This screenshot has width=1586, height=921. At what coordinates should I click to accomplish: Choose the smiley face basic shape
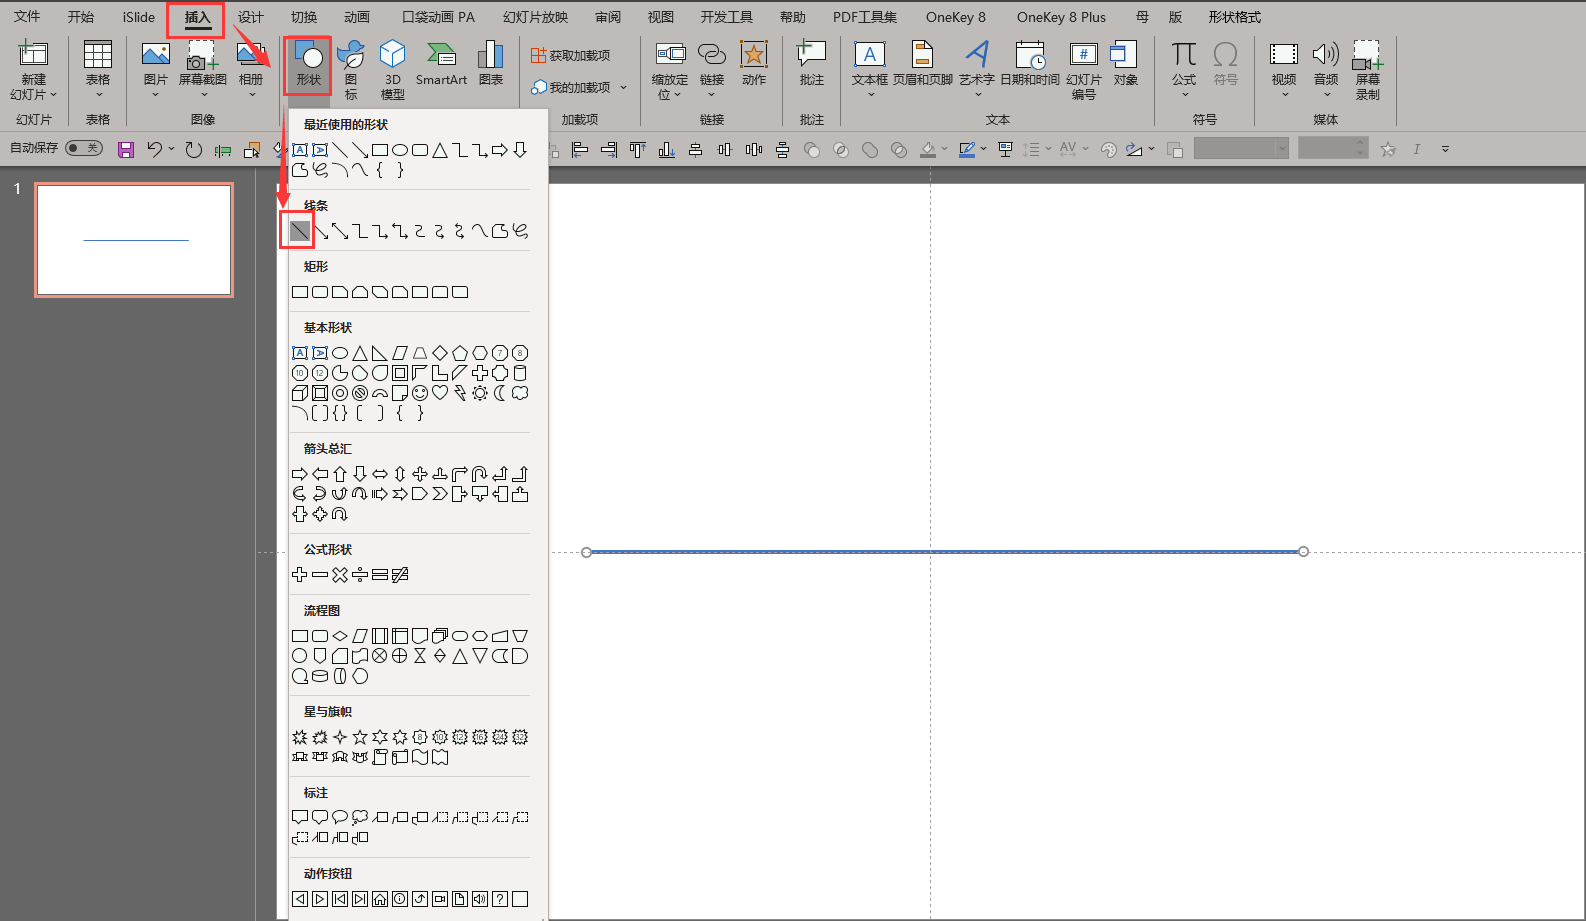[420, 393]
